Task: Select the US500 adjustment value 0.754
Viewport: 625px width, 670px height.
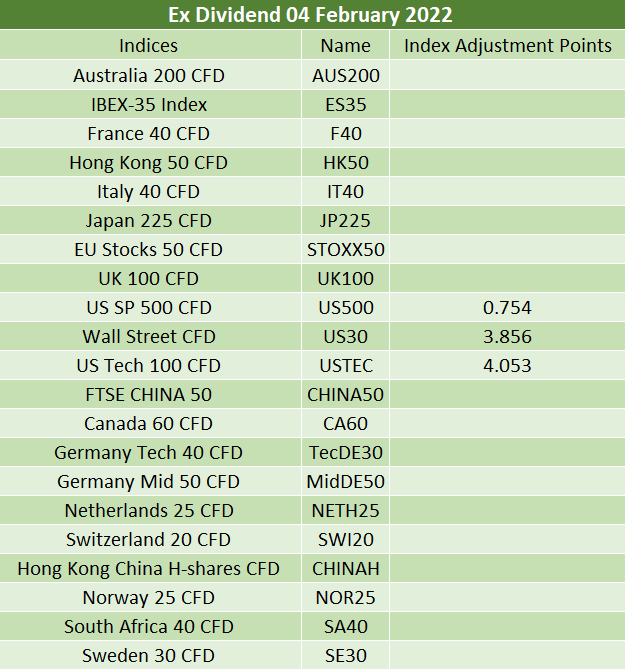Action: coord(507,308)
